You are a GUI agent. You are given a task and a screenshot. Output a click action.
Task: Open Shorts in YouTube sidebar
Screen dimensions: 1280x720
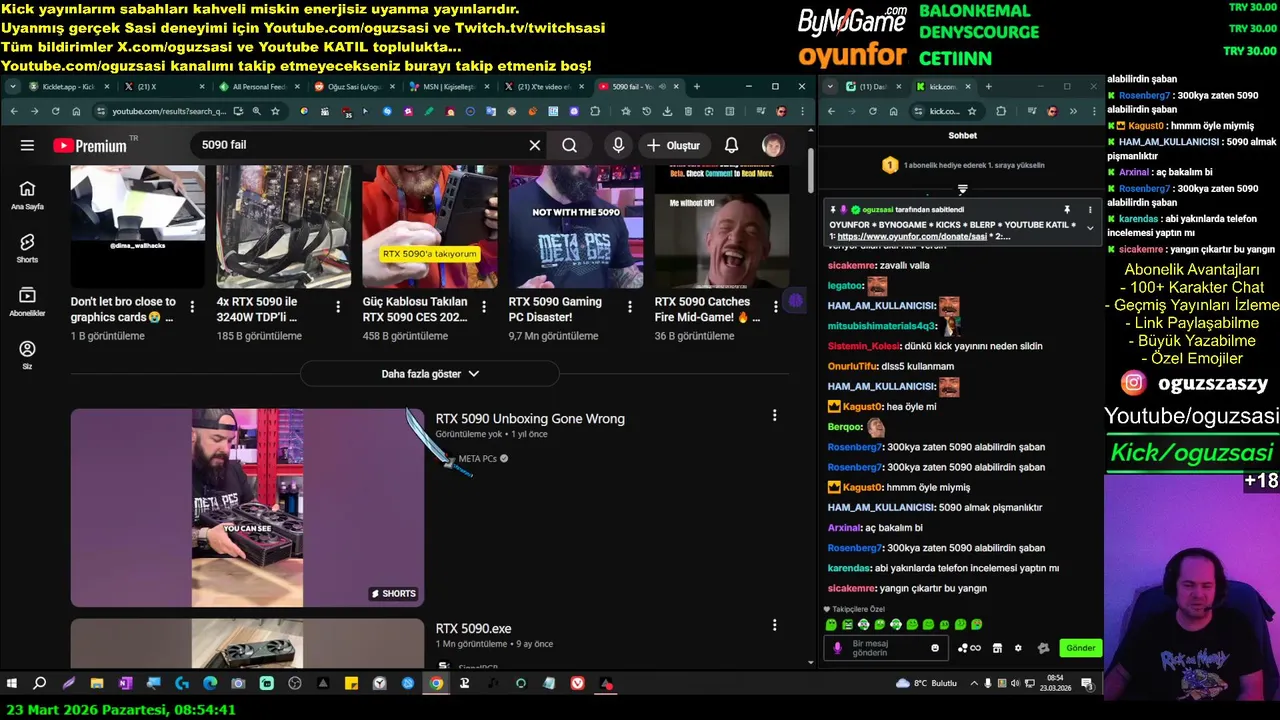pyautogui.click(x=27, y=248)
